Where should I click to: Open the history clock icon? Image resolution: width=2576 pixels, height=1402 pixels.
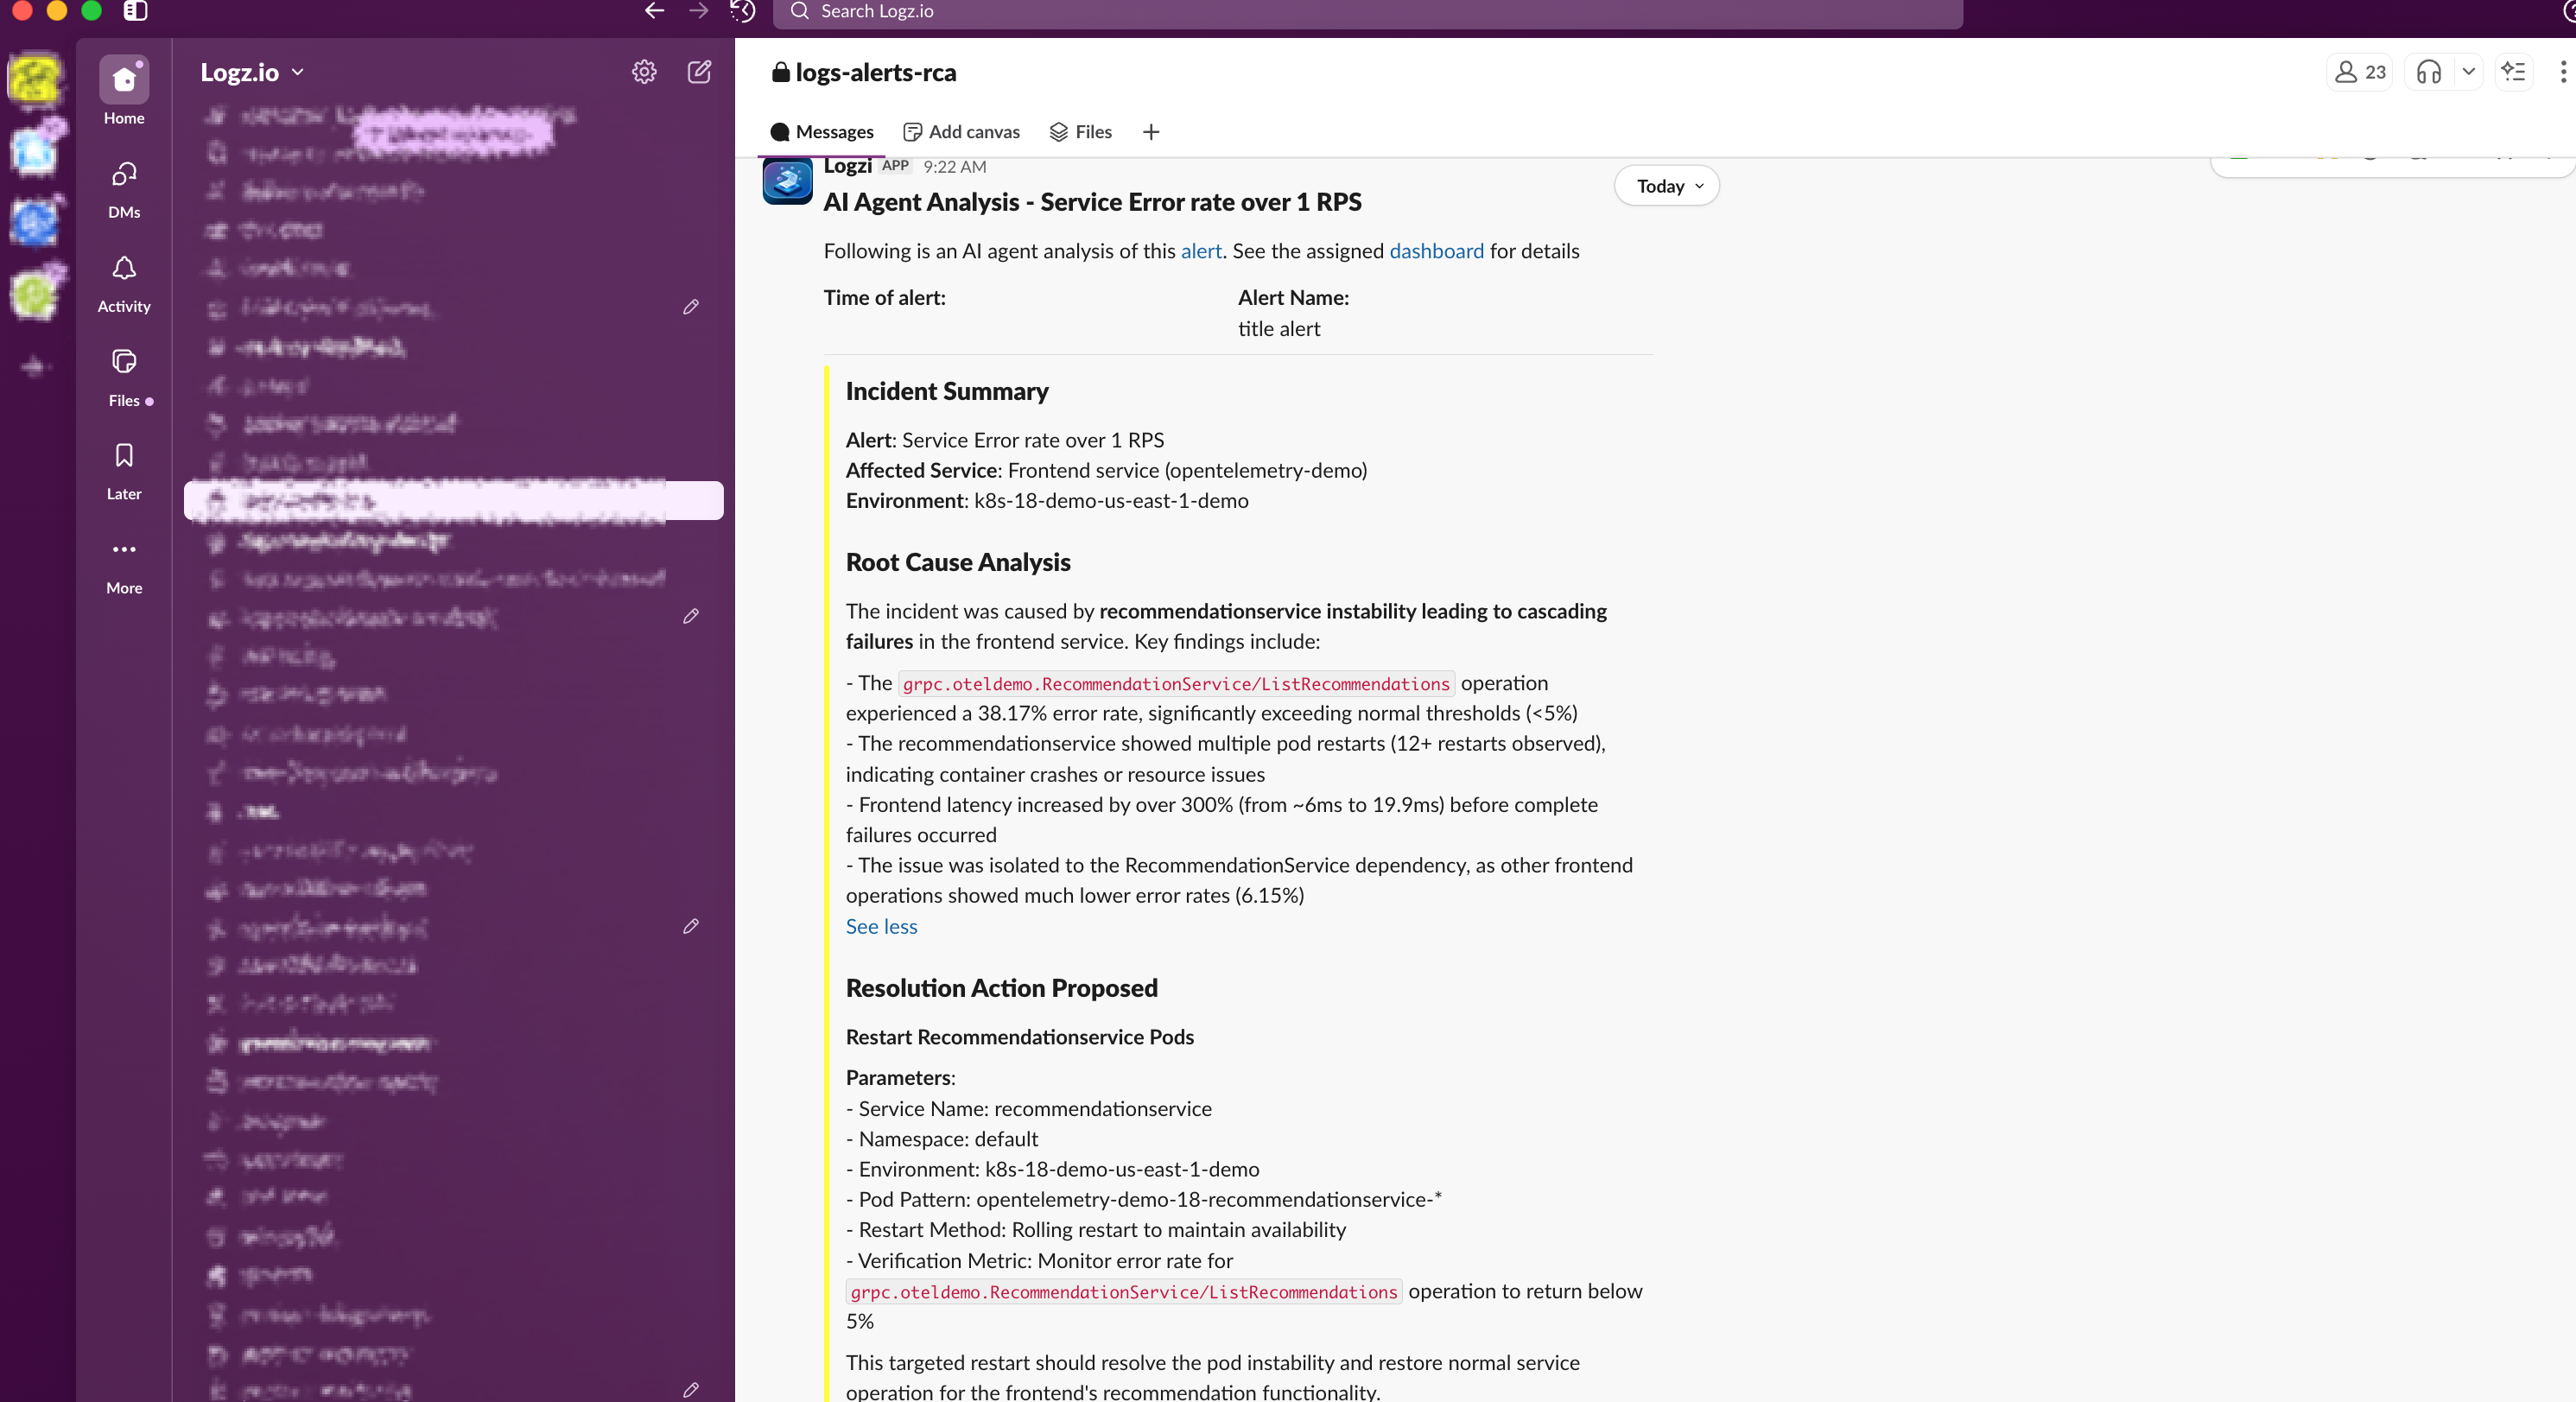click(742, 11)
